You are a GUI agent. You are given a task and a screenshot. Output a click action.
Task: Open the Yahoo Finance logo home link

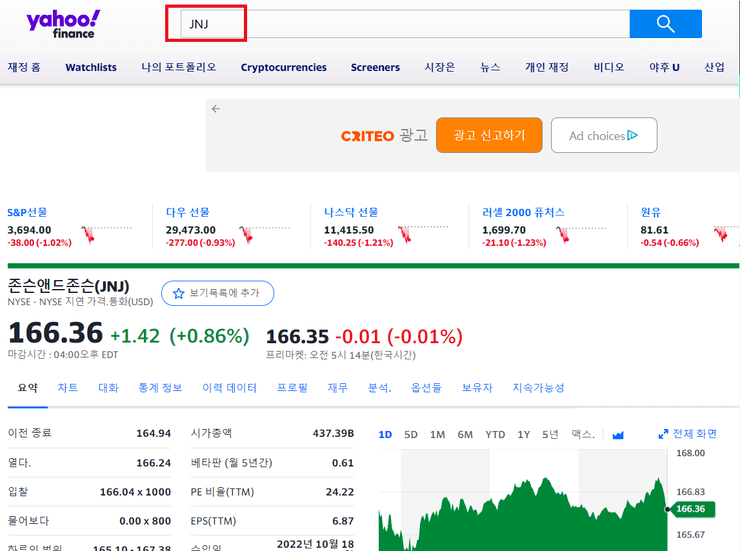click(x=63, y=25)
